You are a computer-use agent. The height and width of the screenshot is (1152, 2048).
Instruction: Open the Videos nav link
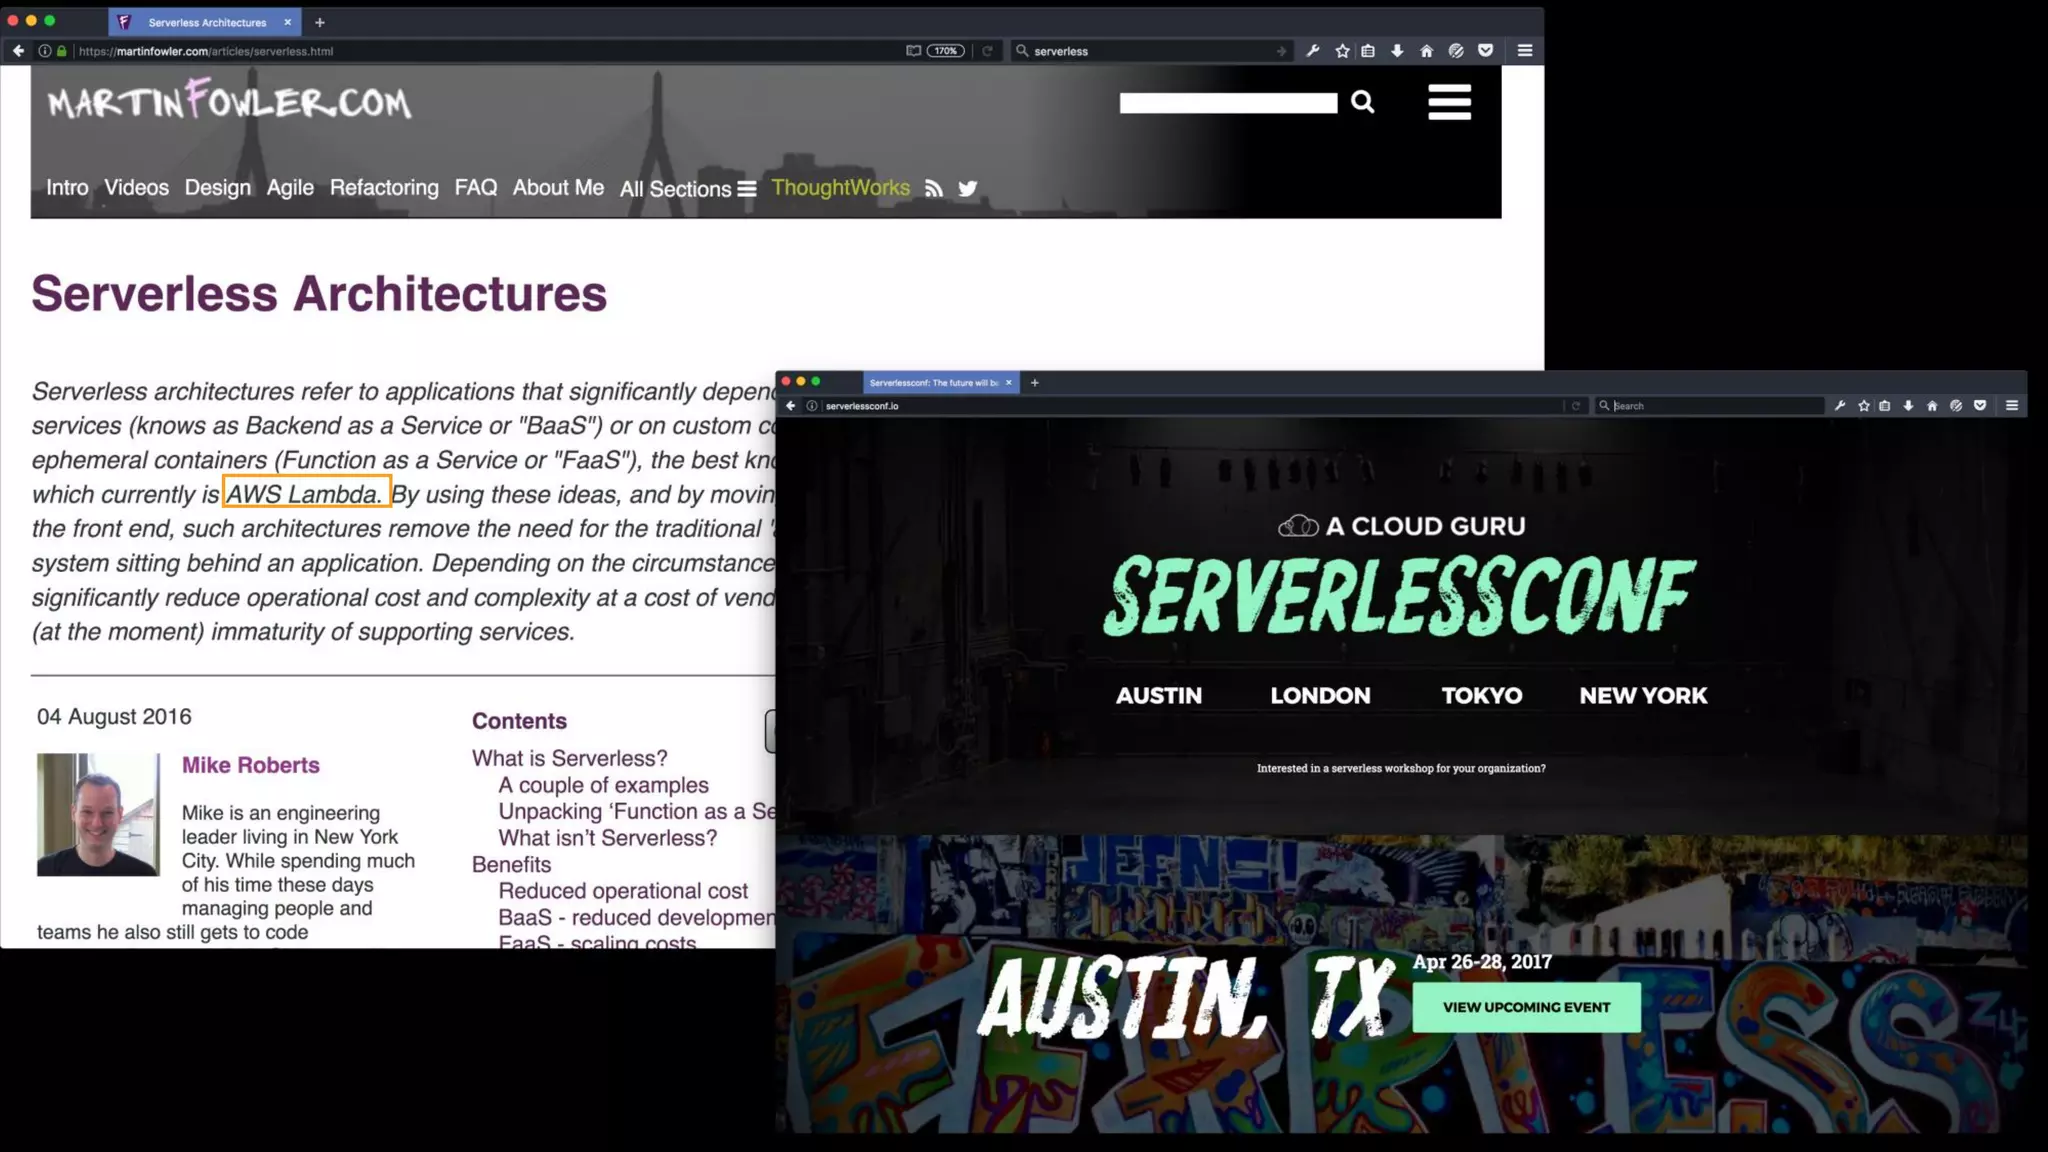(136, 188)
